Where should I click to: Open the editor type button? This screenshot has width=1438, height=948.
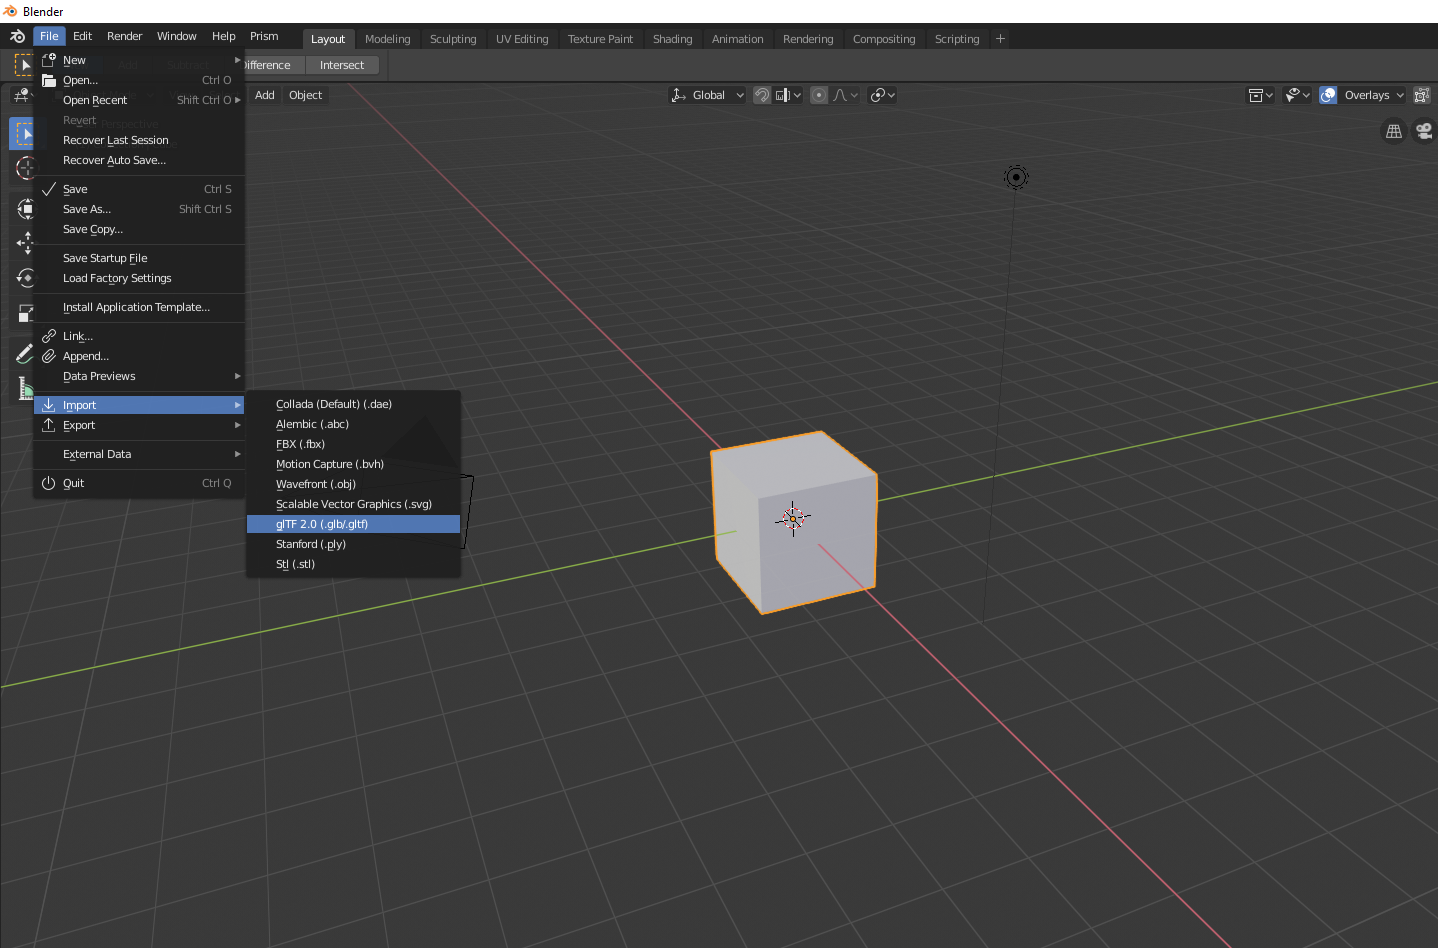pos(21,95)
